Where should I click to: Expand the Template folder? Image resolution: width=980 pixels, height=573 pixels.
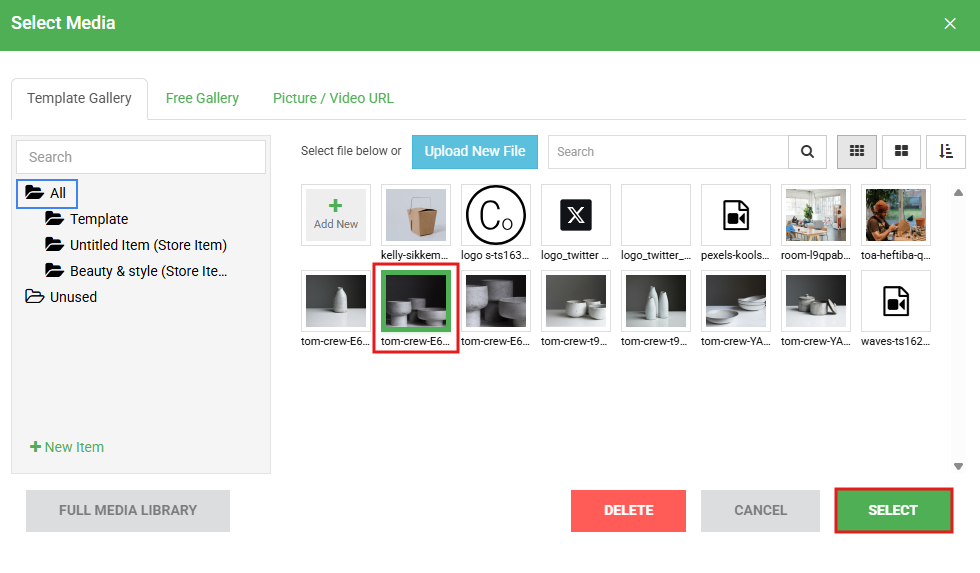[x=98, y=219]
